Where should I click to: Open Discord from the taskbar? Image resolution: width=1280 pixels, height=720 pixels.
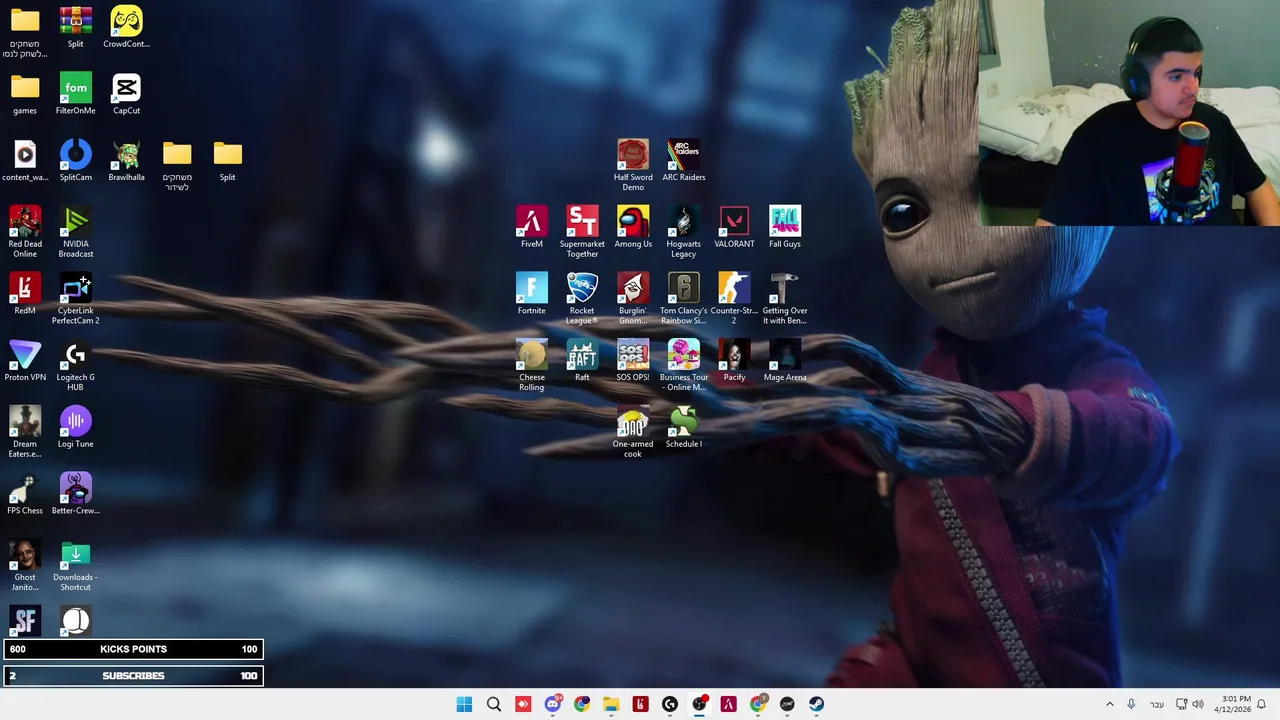click(552, 704)
